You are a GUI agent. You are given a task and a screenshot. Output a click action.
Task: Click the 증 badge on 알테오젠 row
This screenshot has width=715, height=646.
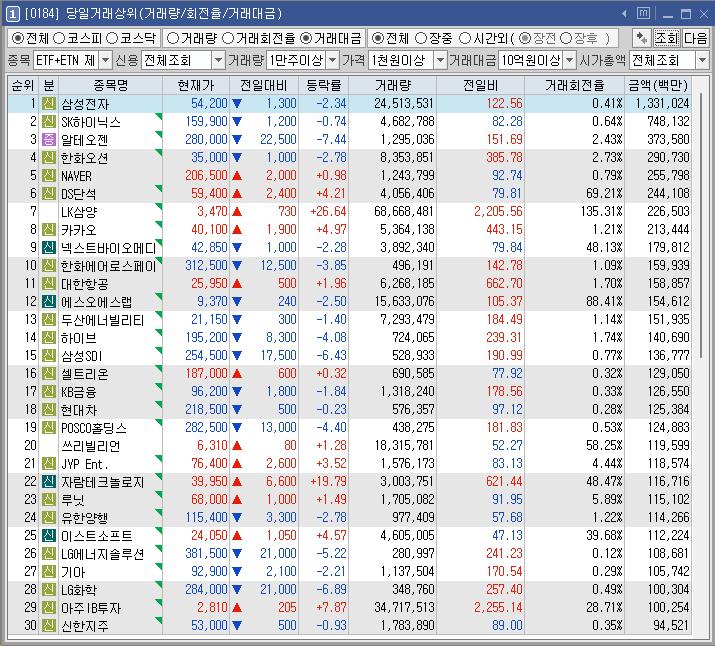click(x=48, y=140)
